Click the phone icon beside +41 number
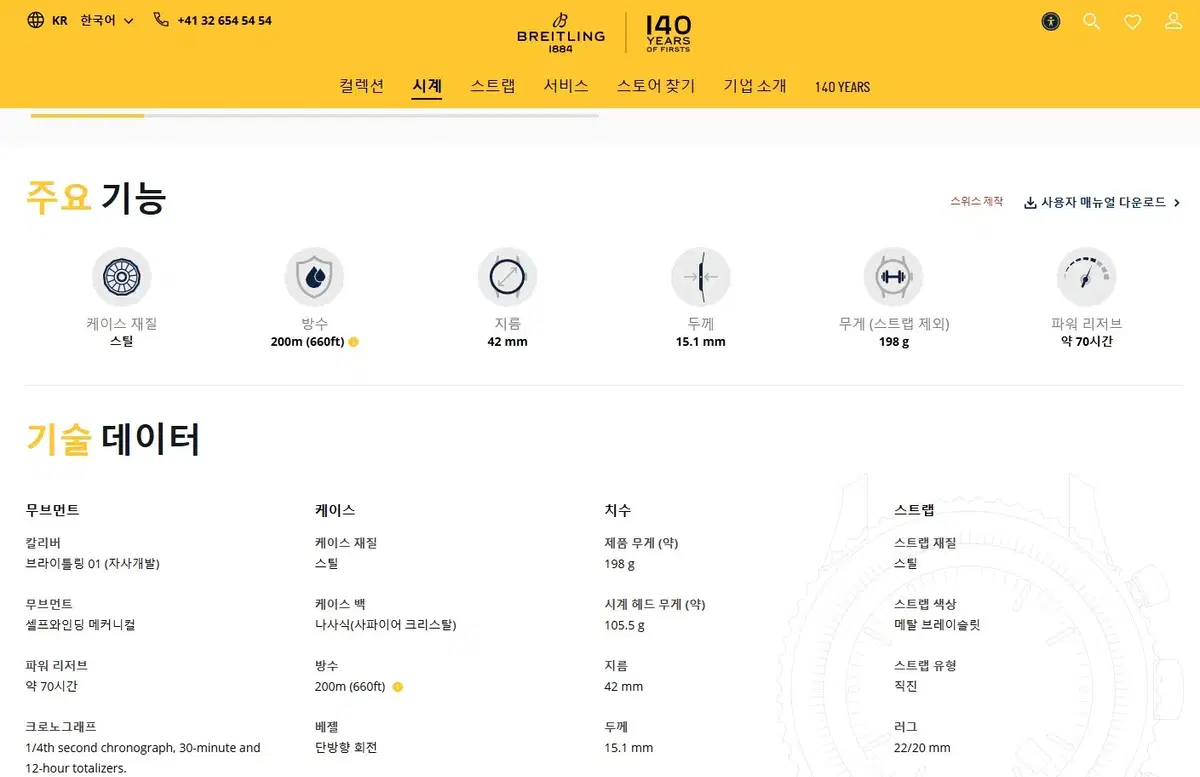The width and height of the screenshot is (1200, 777). tap(161, 20)
